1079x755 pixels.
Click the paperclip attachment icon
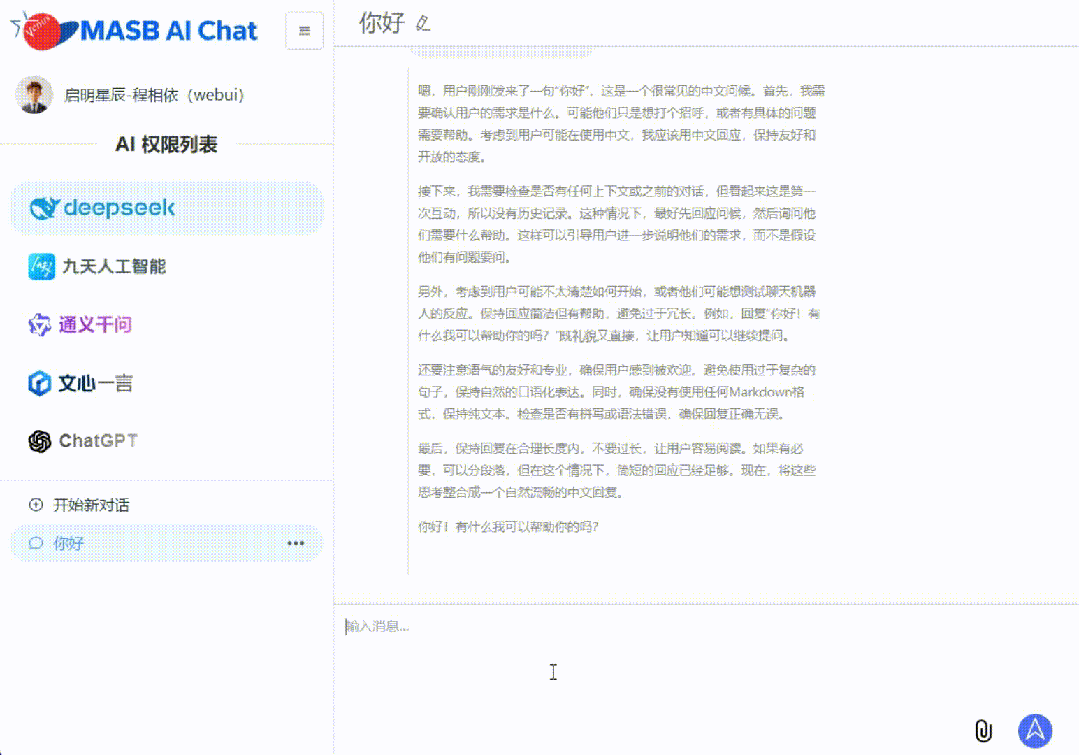coord(985,731)
